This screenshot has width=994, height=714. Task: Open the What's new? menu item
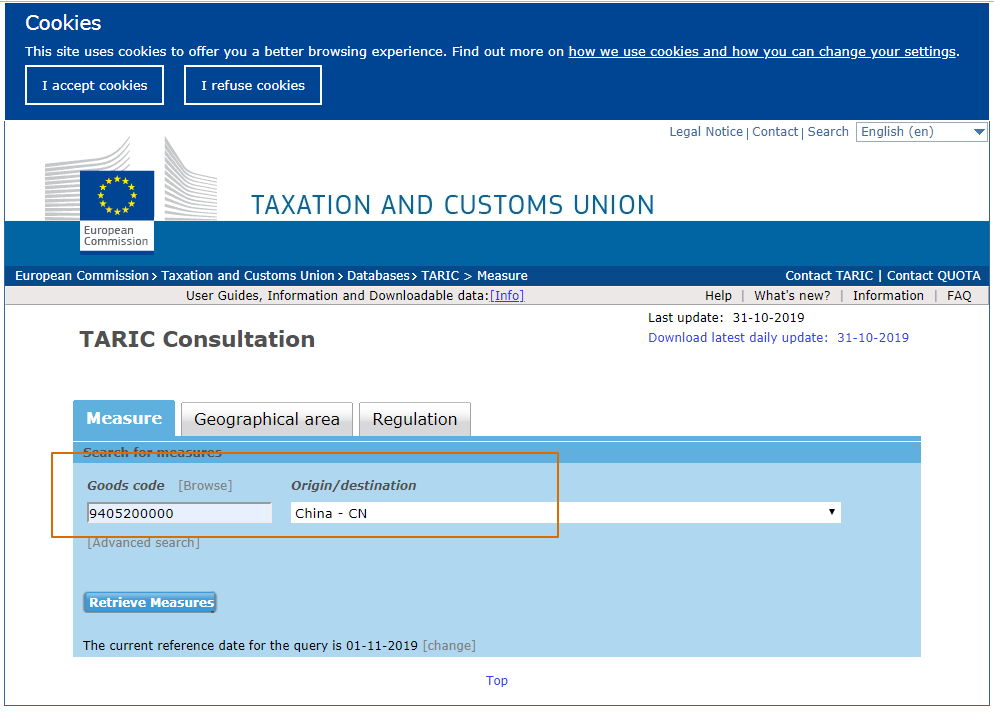pyautogui.click(x=792, y=295)
